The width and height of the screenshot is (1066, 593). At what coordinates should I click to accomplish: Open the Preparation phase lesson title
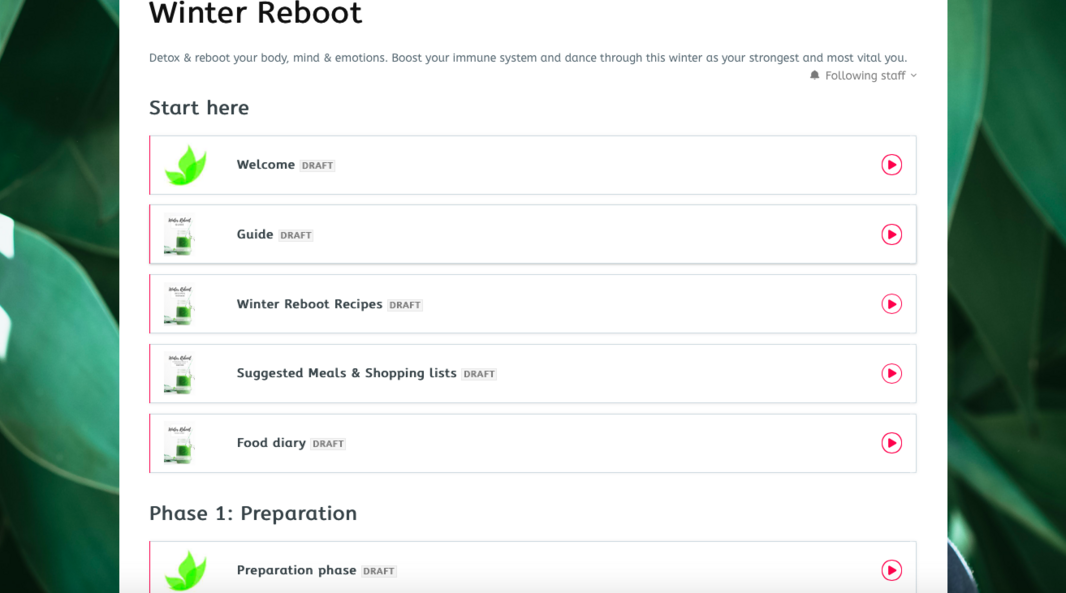point(296,570)
